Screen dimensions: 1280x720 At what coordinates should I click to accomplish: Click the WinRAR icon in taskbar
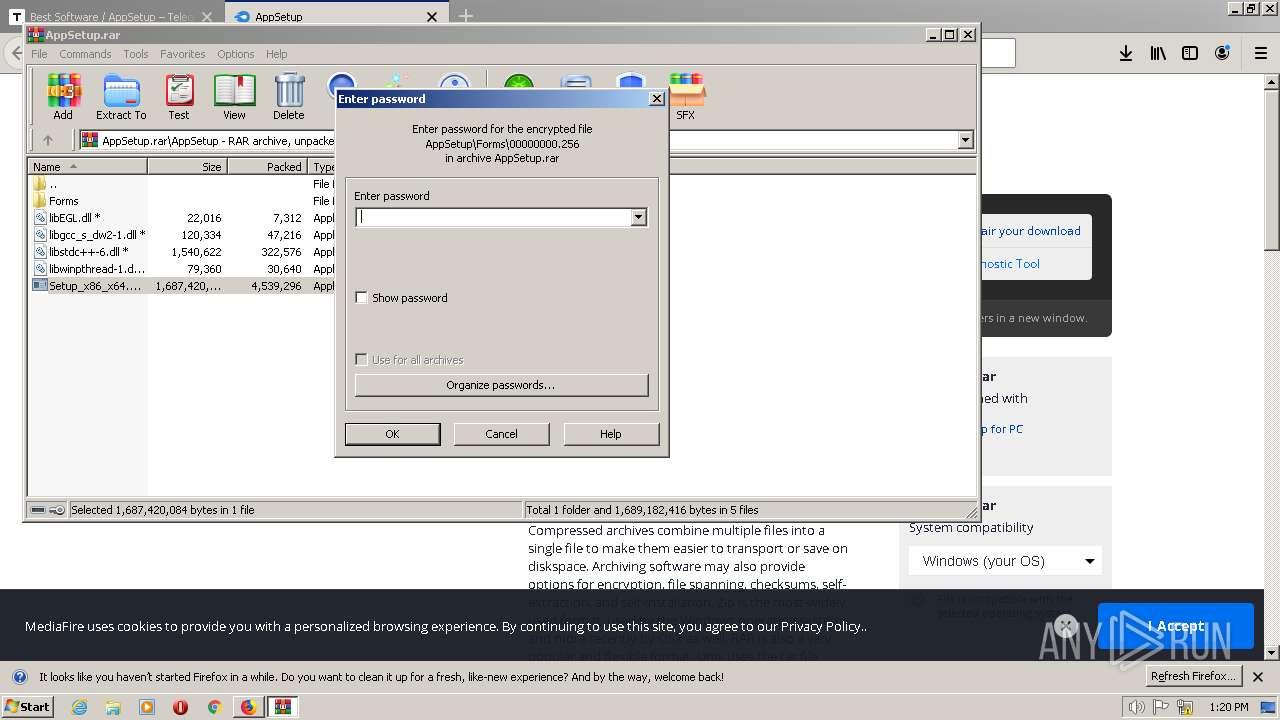tap(283, 707)
